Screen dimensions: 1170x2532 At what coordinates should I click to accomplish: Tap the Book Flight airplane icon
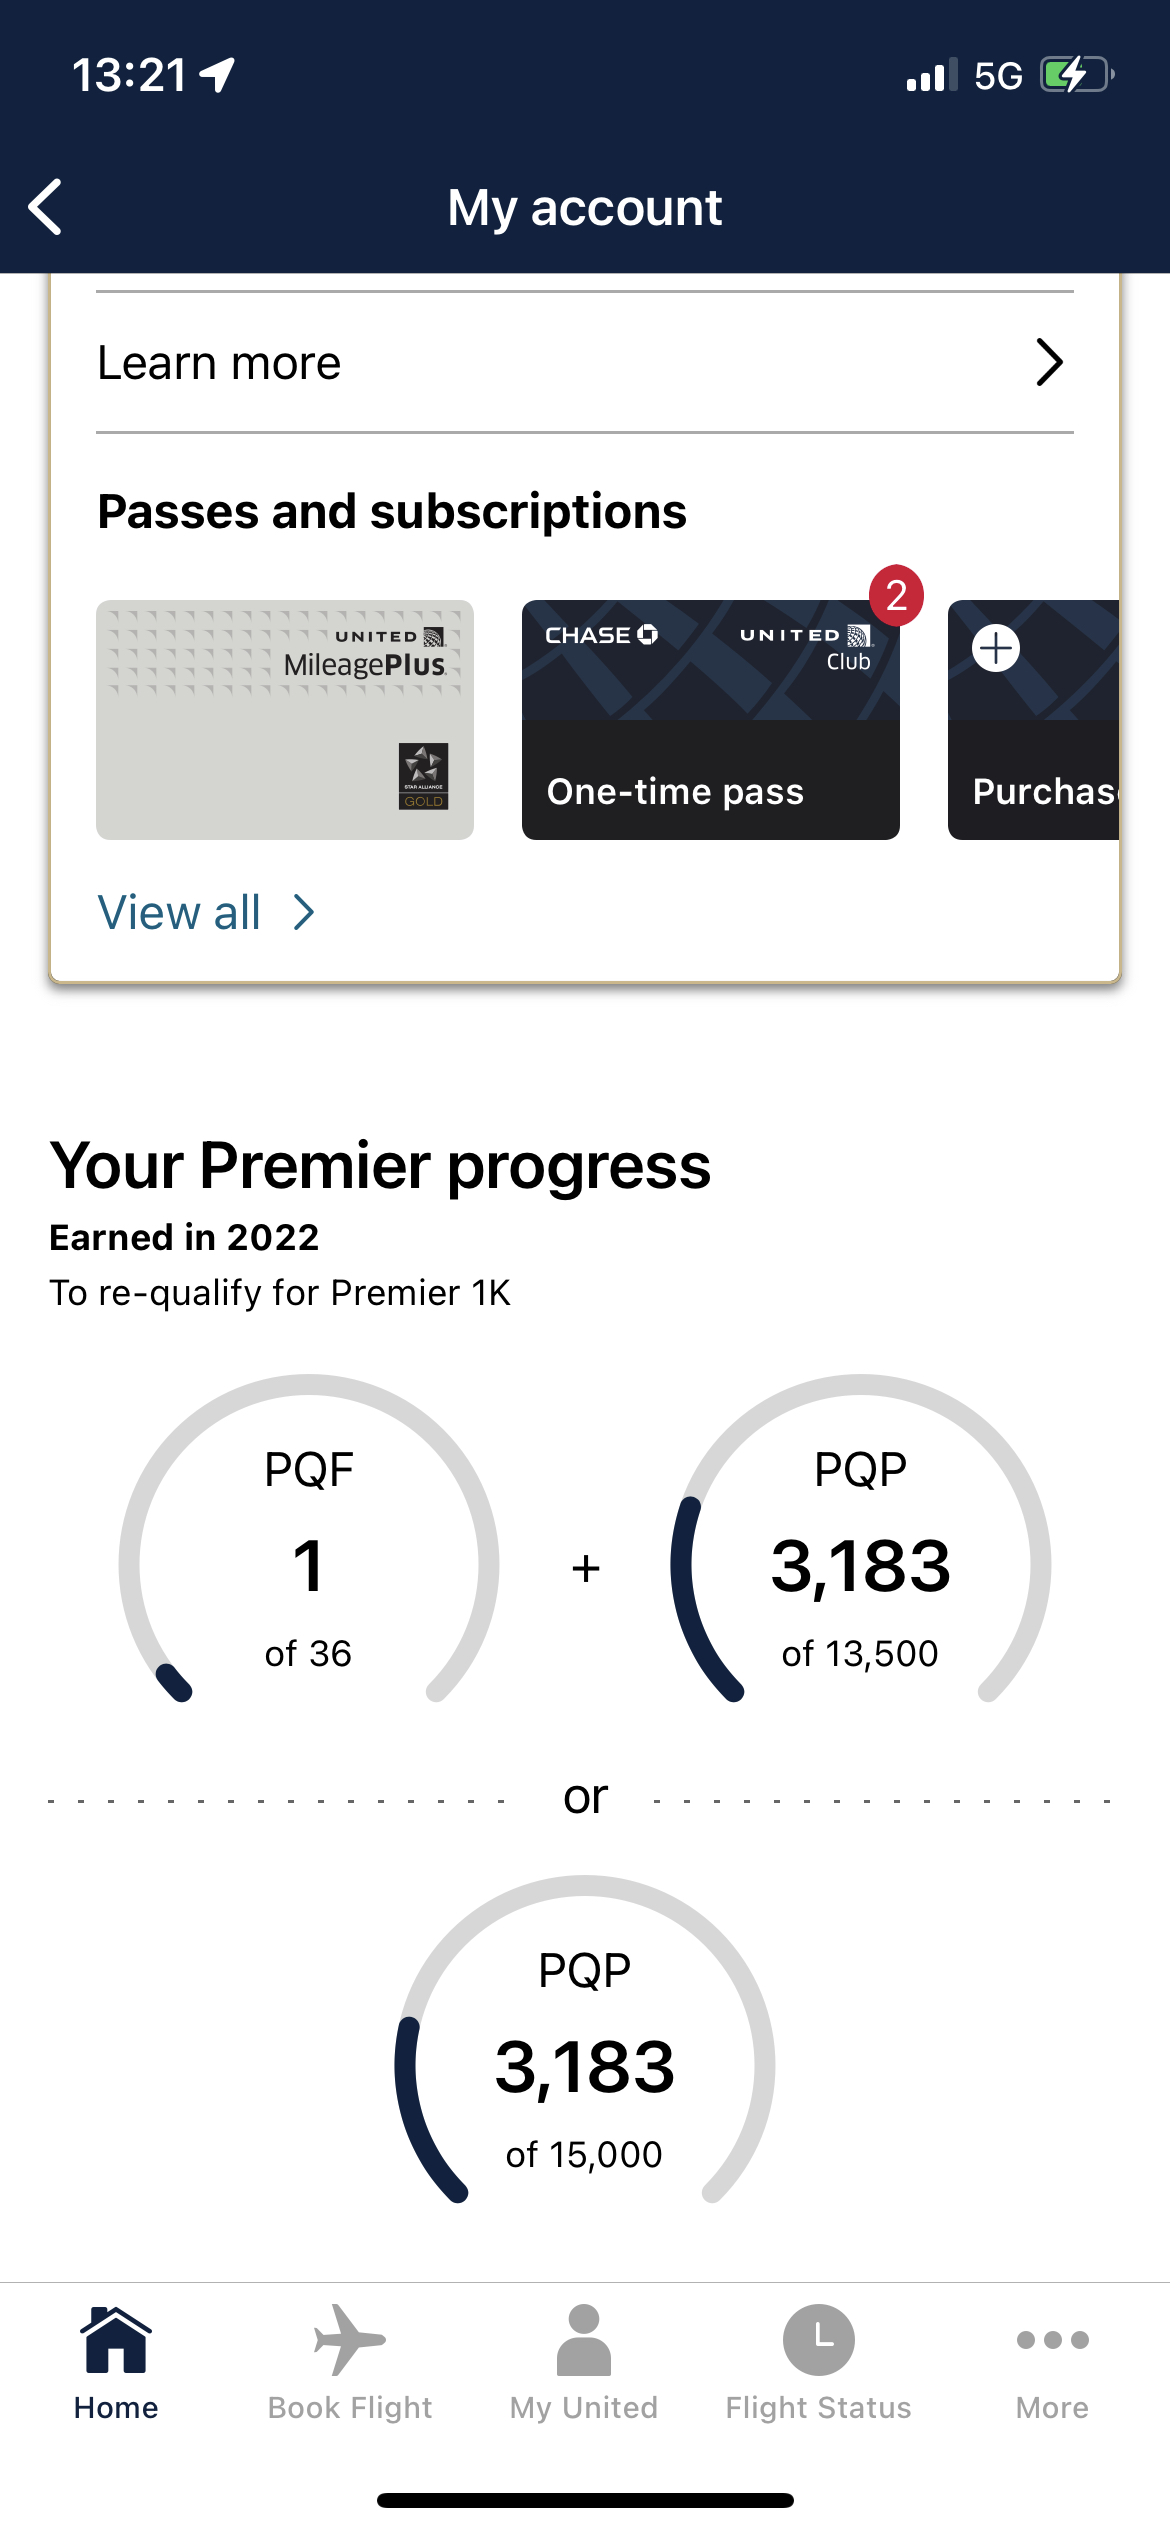(x=349, y=2340)
